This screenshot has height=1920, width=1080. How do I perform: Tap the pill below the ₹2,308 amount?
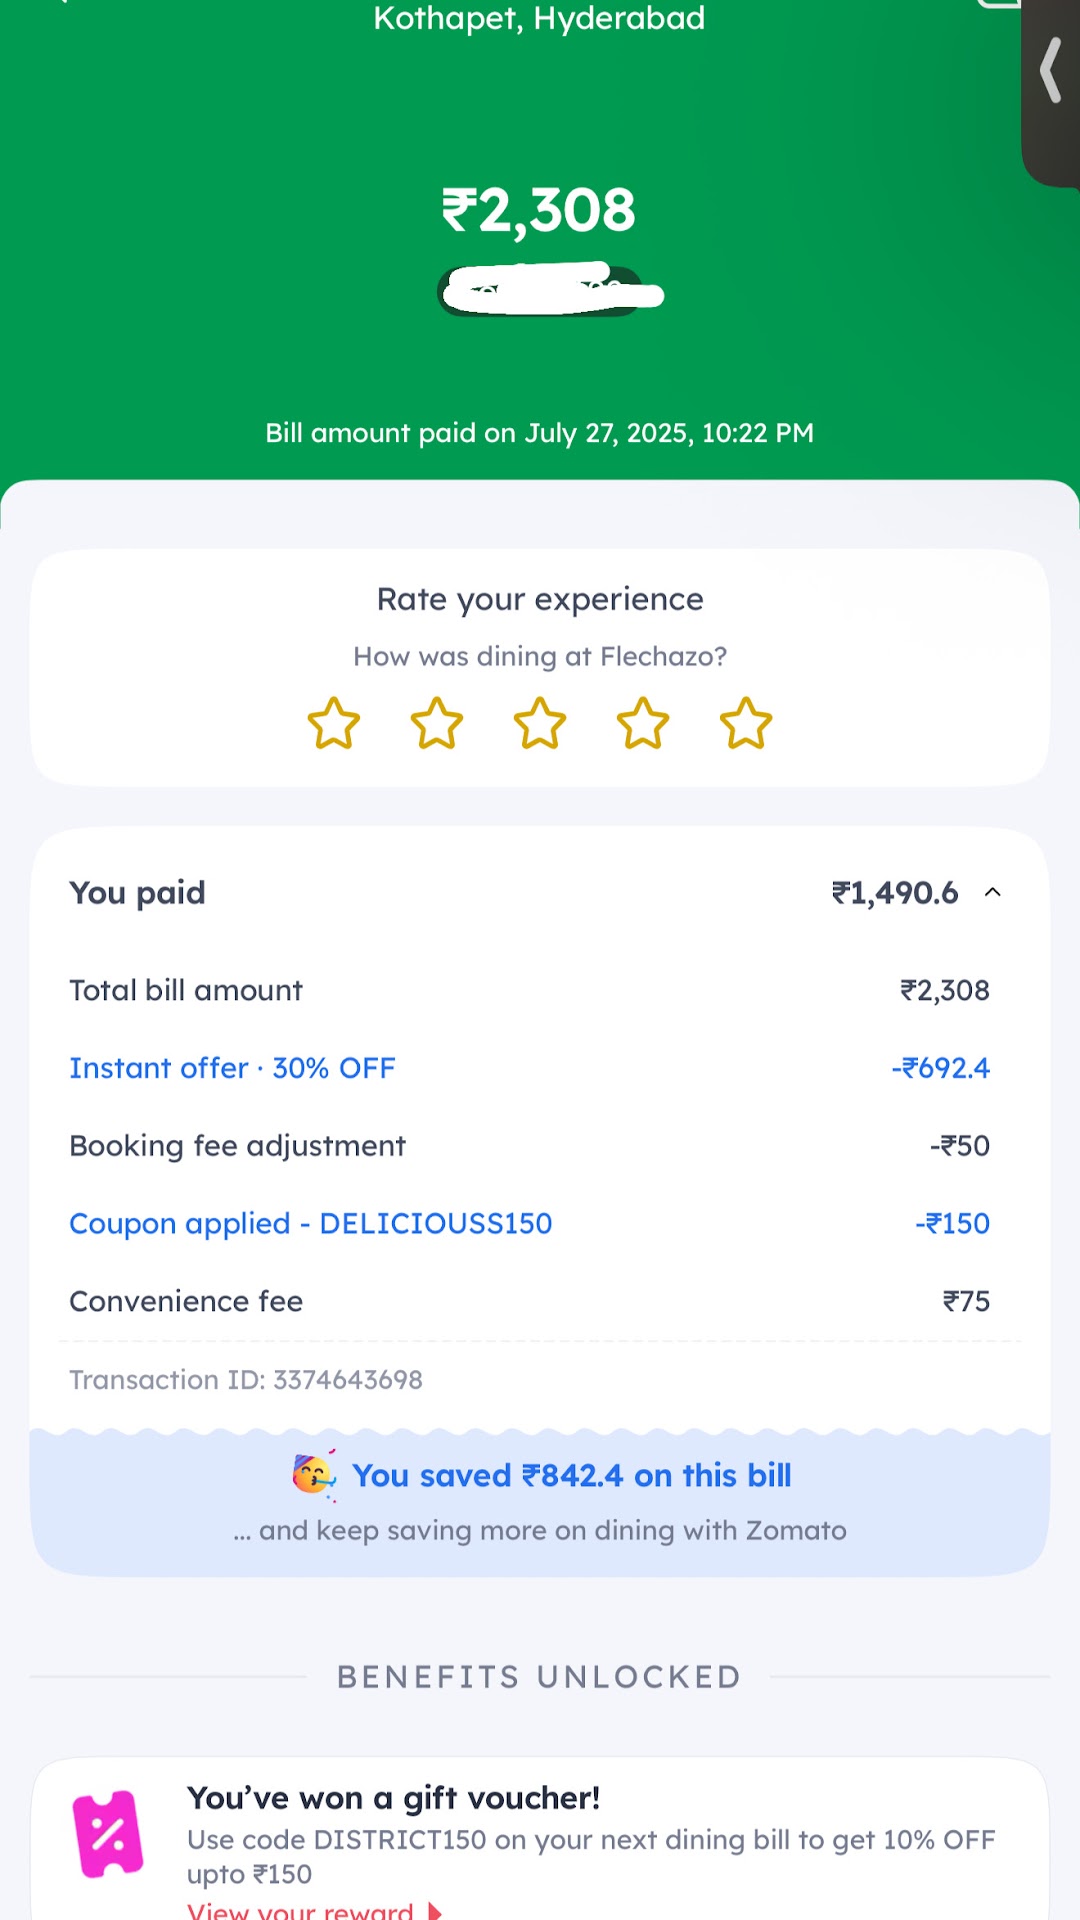(540, 291)
